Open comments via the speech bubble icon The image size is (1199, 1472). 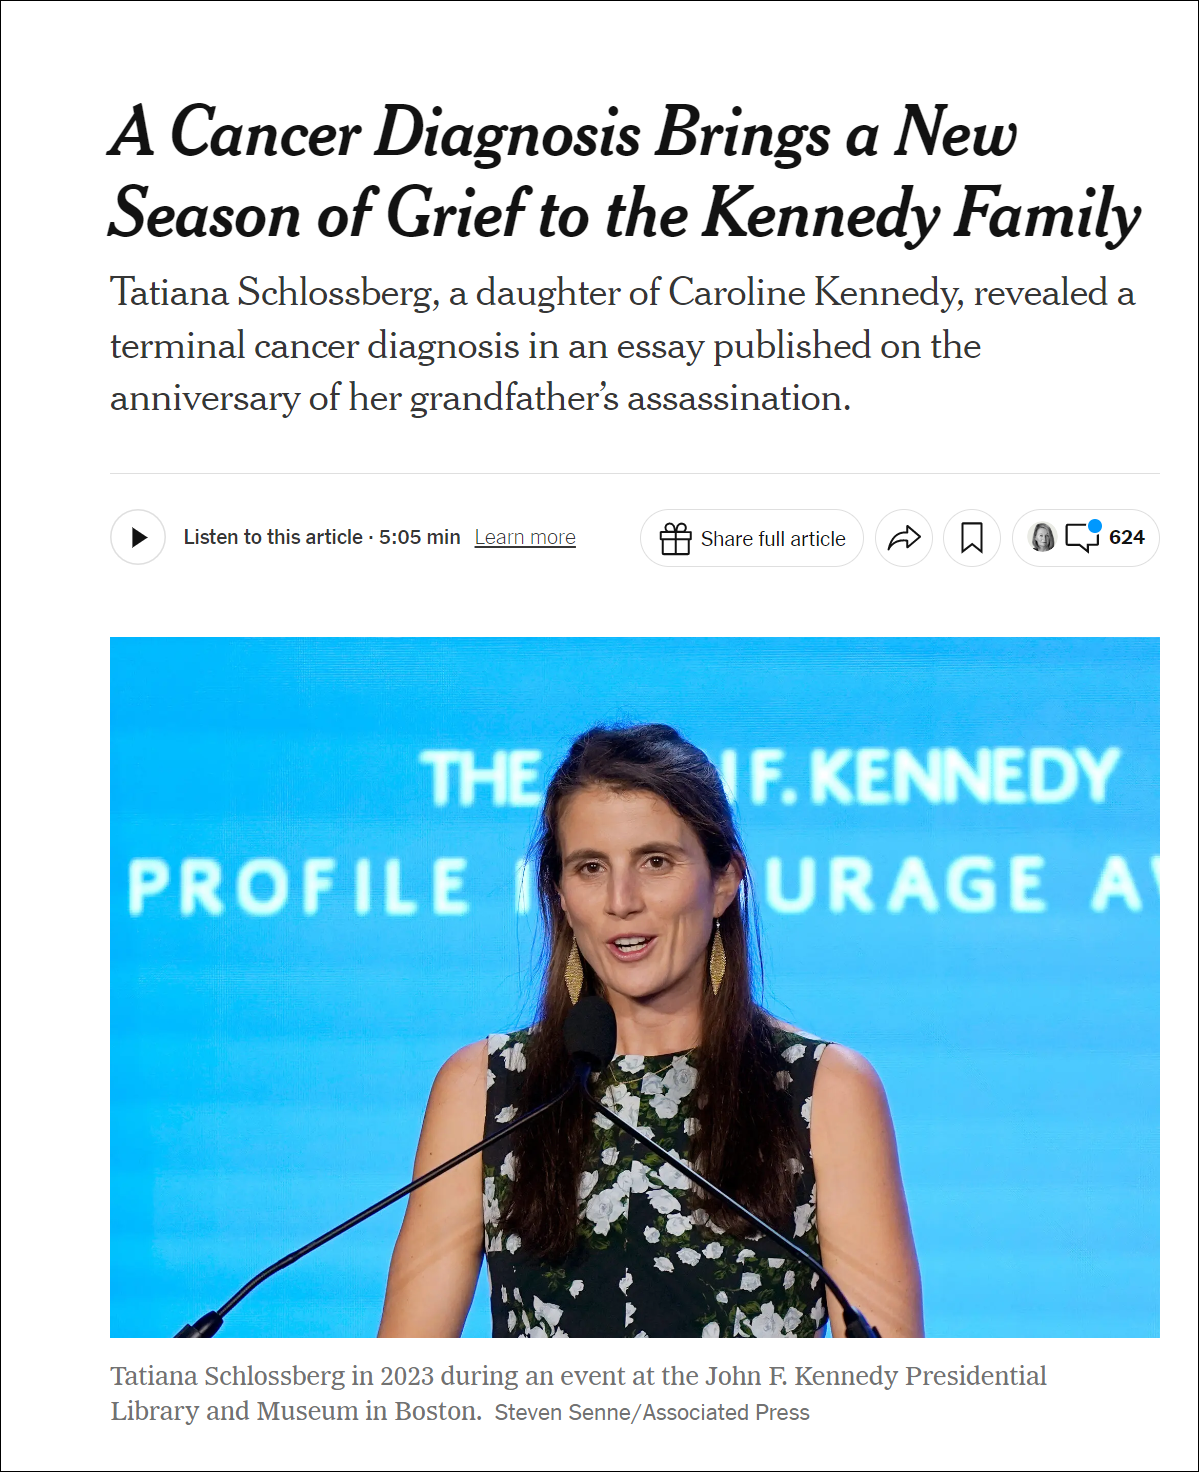click(1080, 538)
